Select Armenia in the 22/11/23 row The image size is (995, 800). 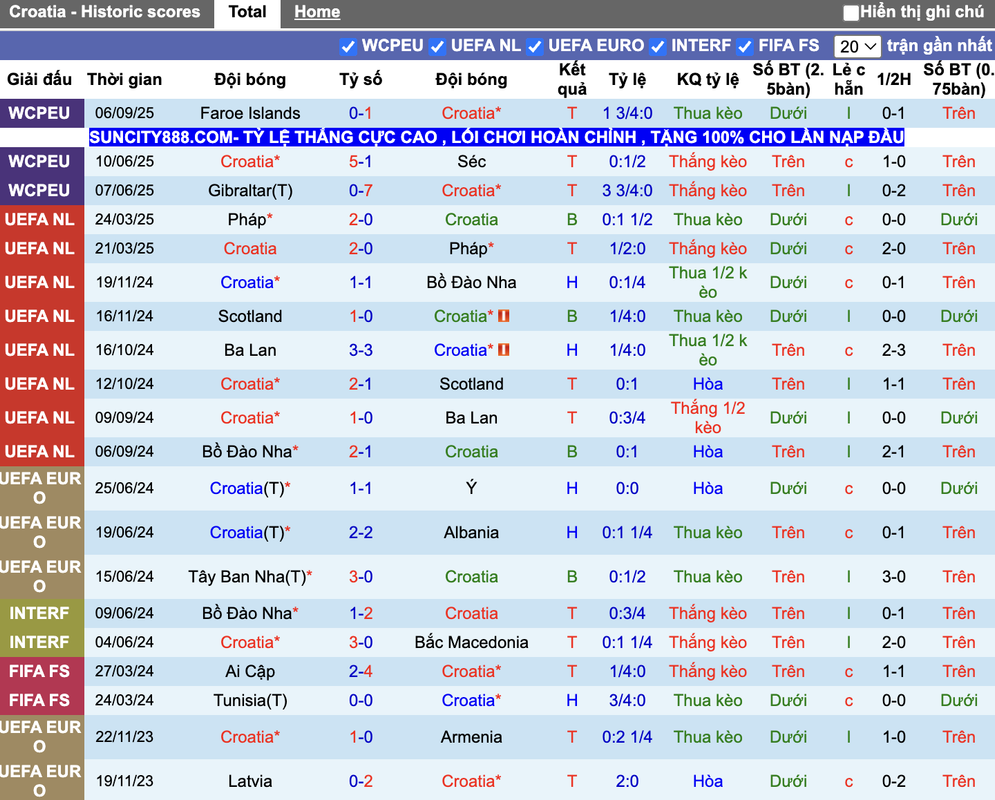click(471, 737)
